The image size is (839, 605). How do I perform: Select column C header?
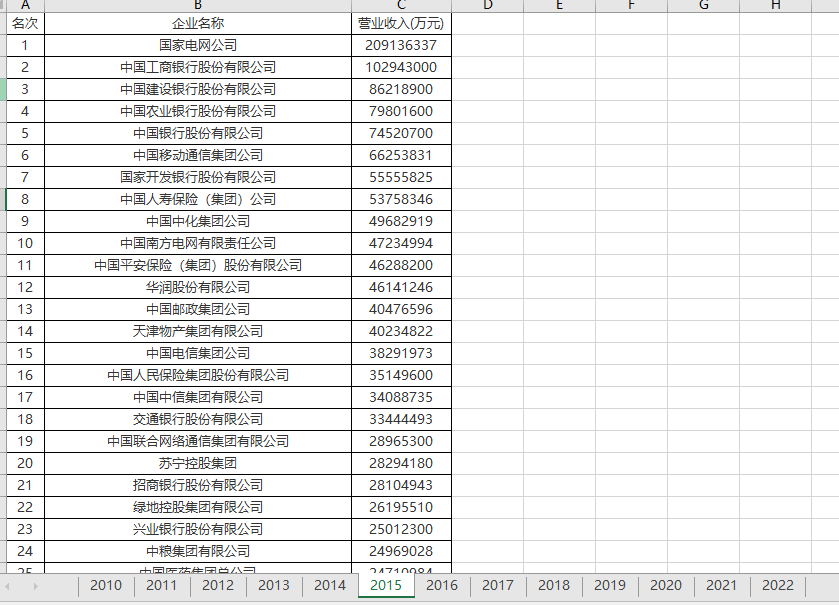coord(401,5)
